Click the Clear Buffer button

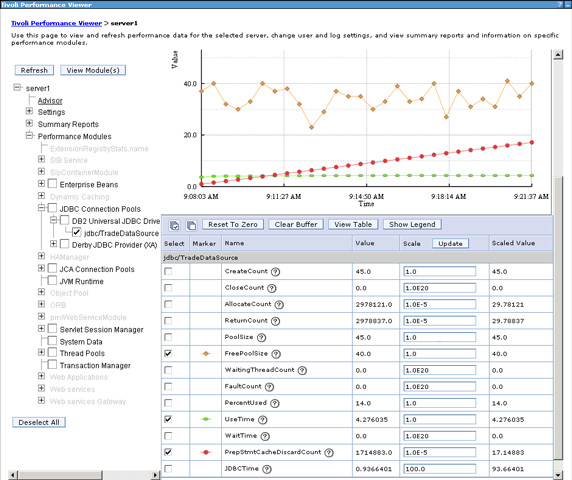(296, 224)
